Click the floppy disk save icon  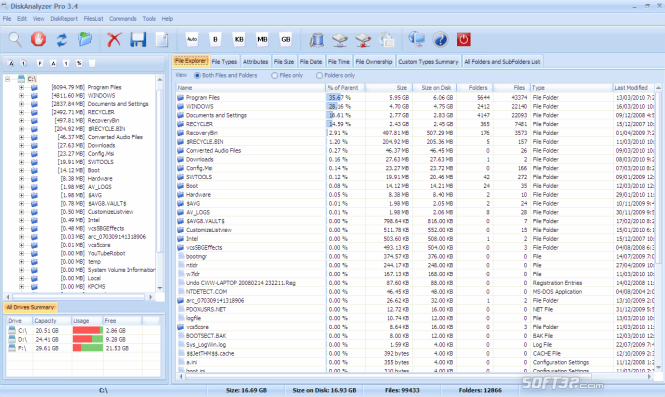coord(138,39)
